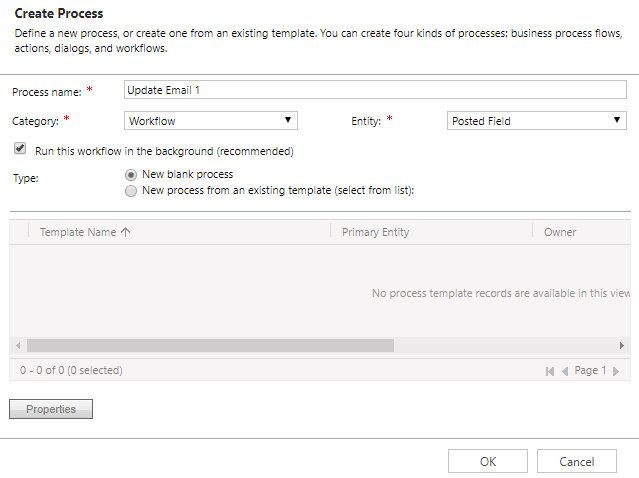Open the Category dropdown showing Workflow
The height and width of the screenshot is (478, 639).
(211, 121)
